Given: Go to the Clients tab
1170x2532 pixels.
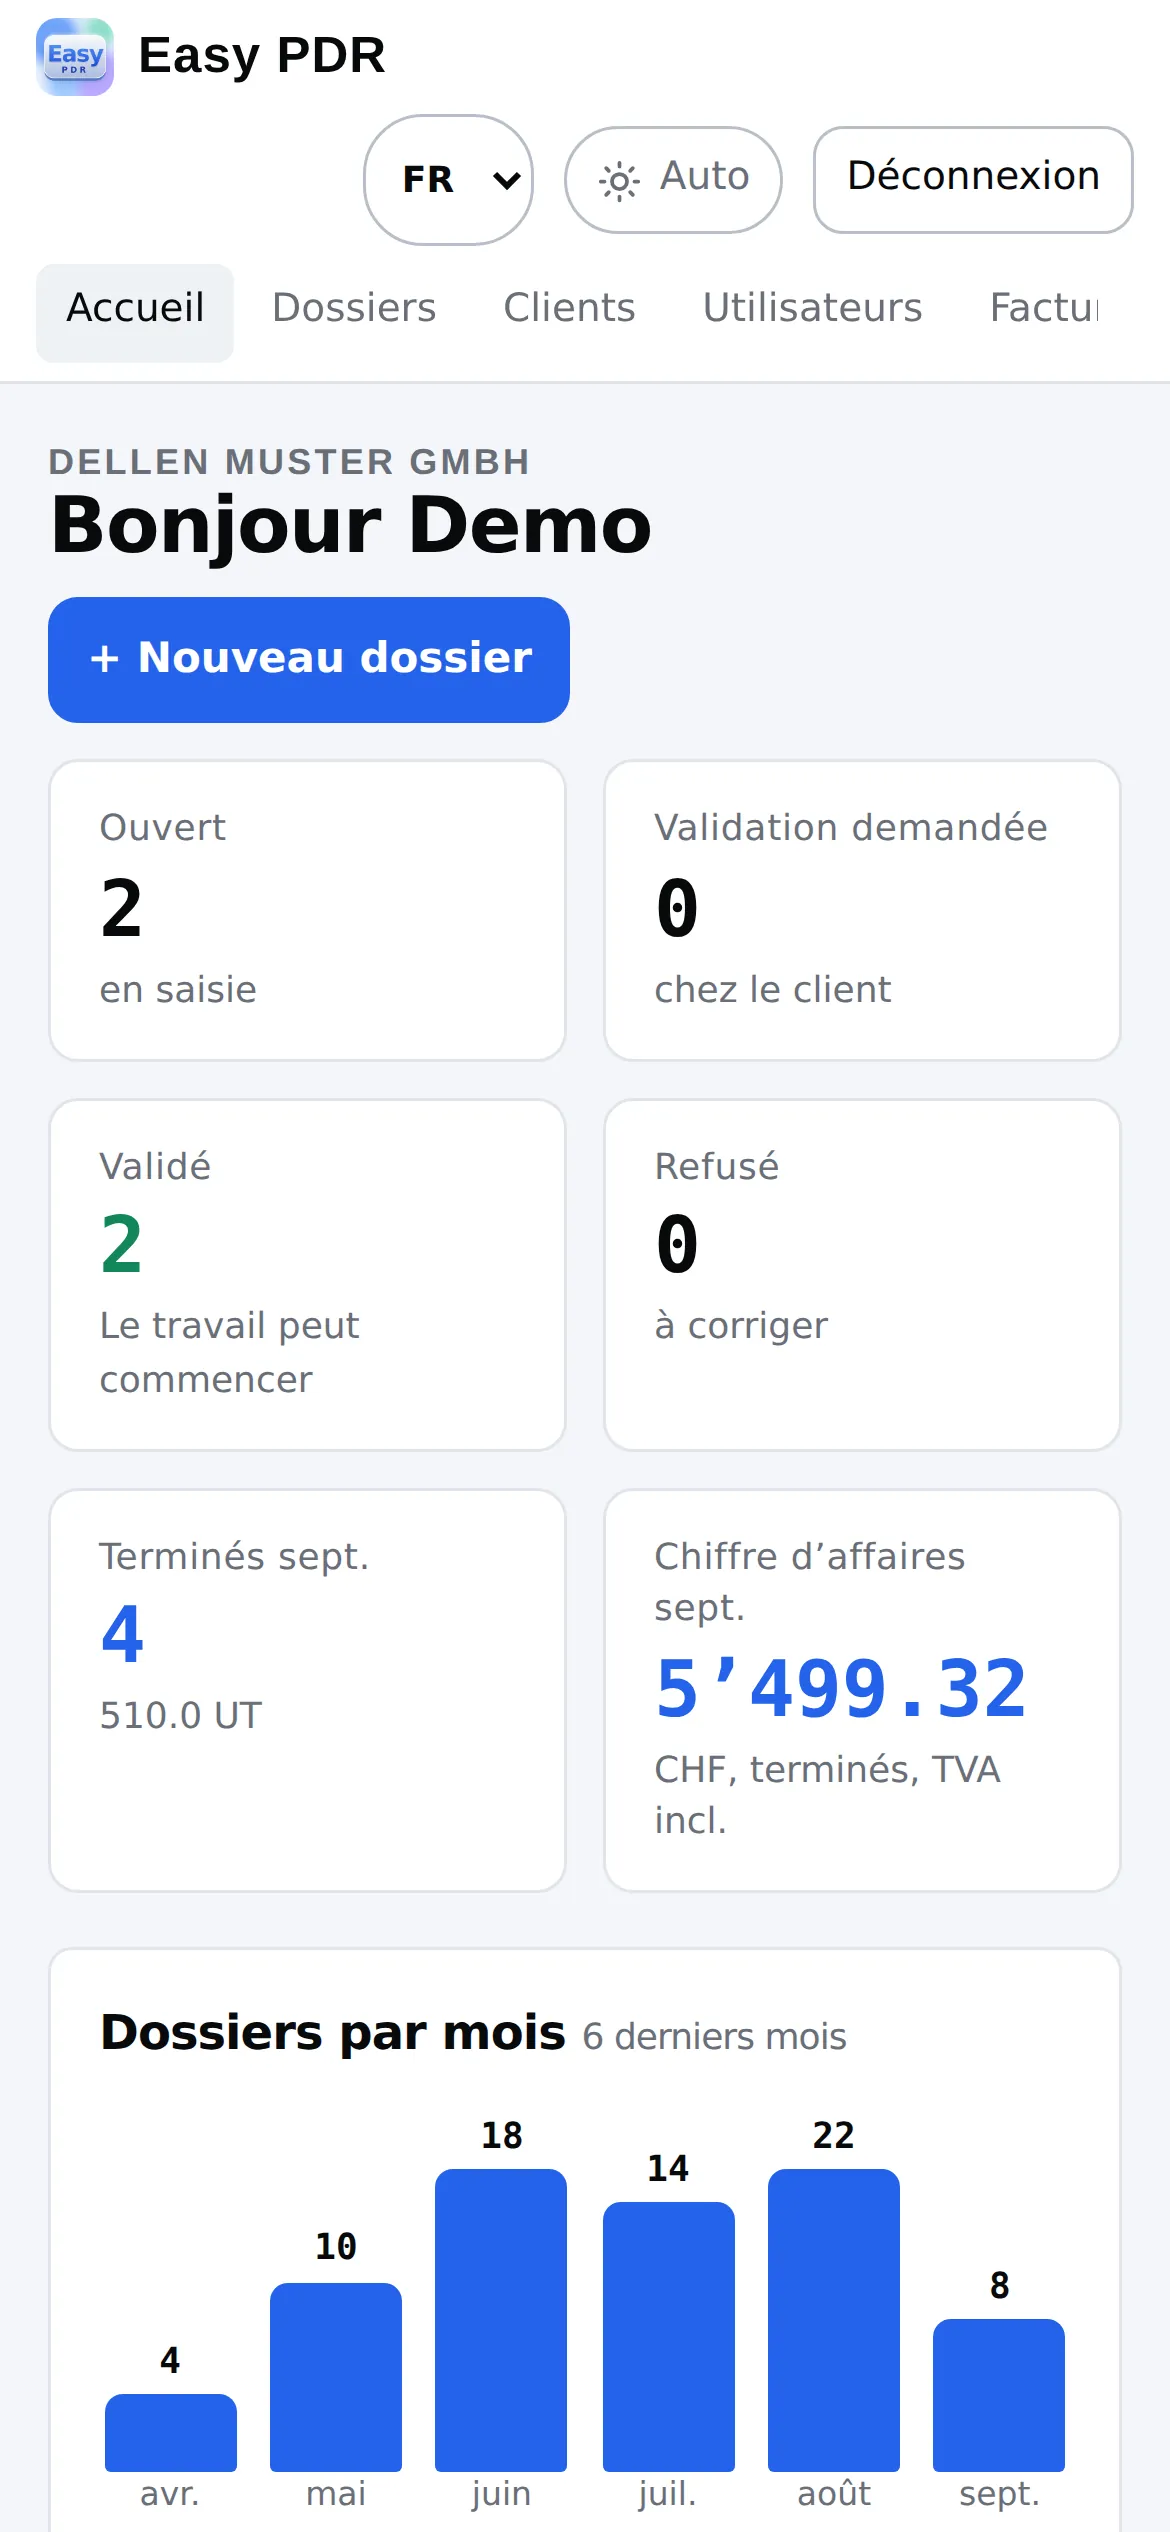Looking at the screenshot, I should (569, 308).
